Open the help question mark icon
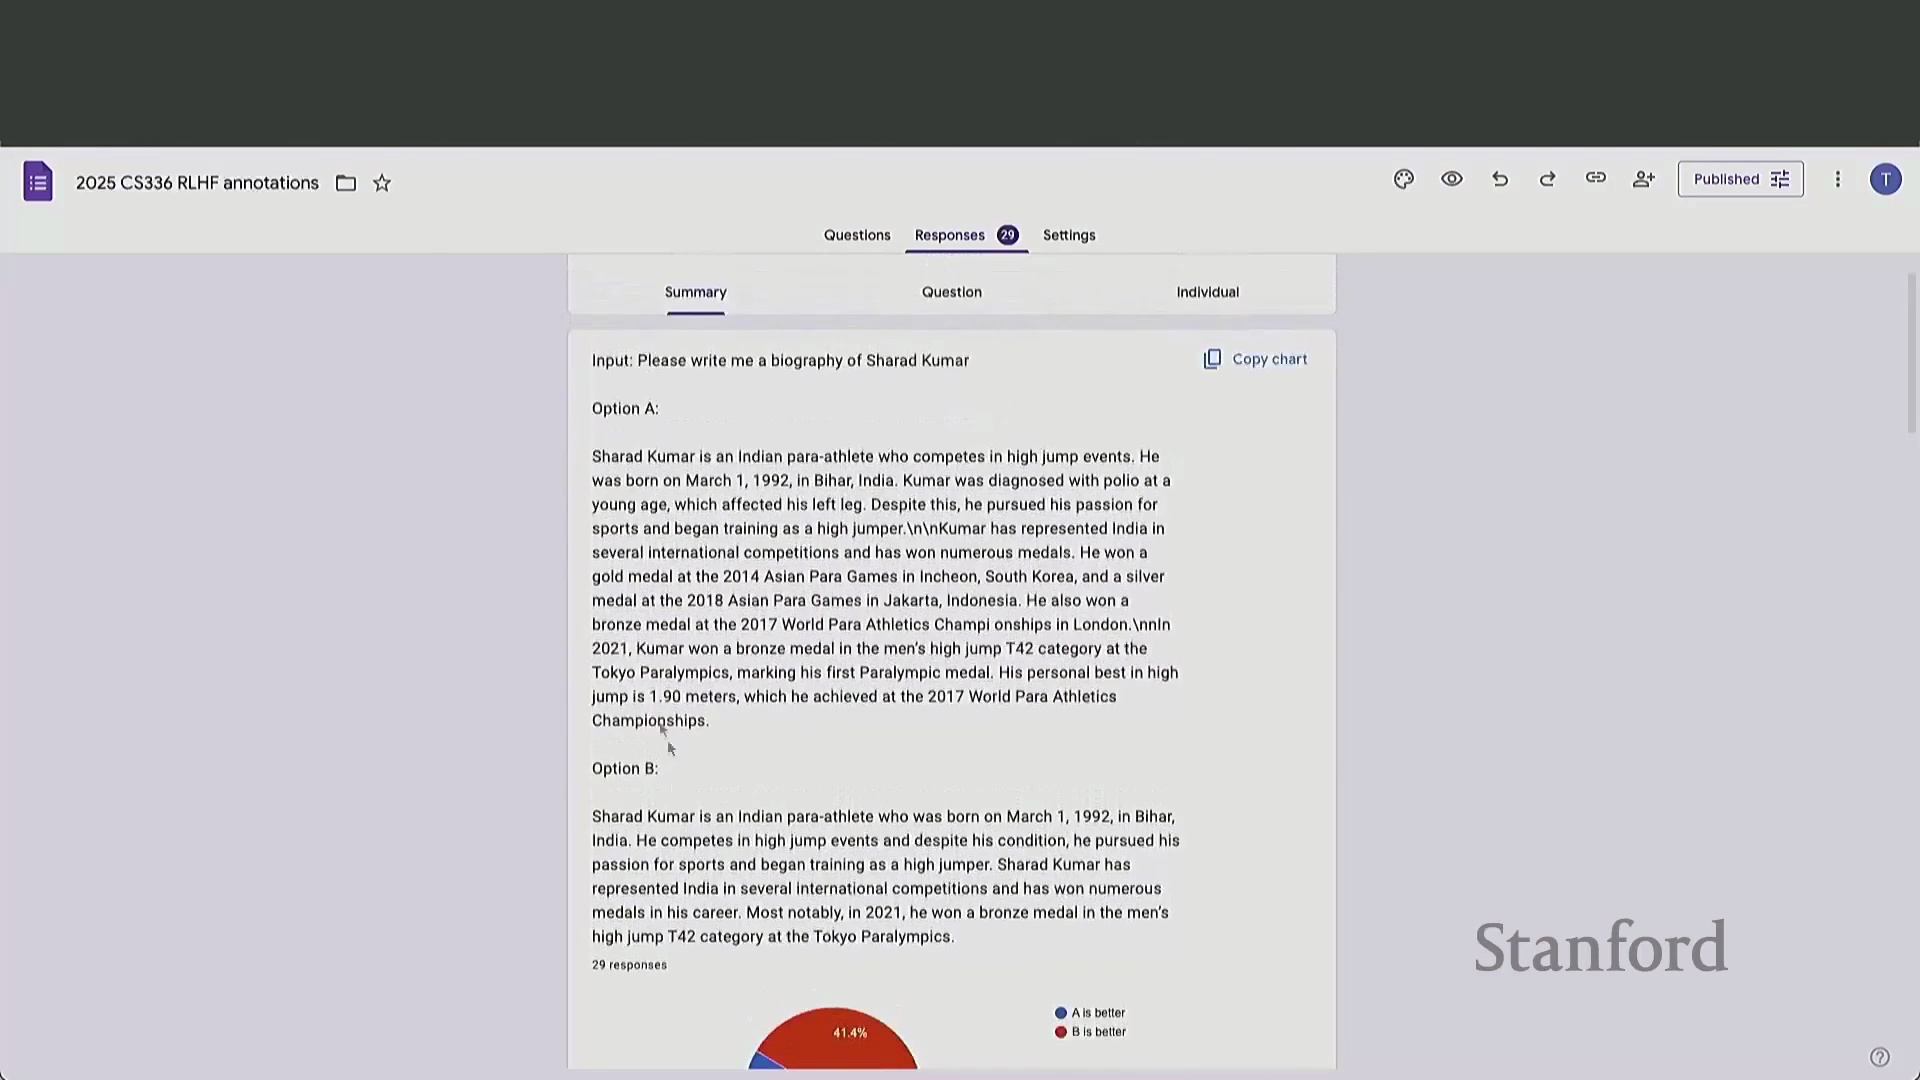The width and height of the screenshot is (1920, 1080). click(1880, 1057)
